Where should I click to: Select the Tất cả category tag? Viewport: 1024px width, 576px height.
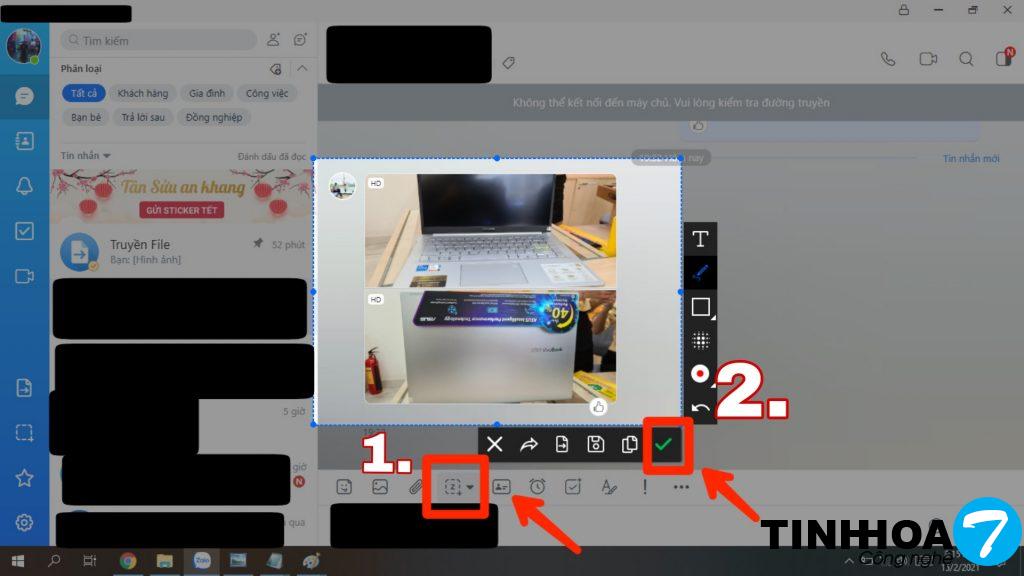coord(84,93)
